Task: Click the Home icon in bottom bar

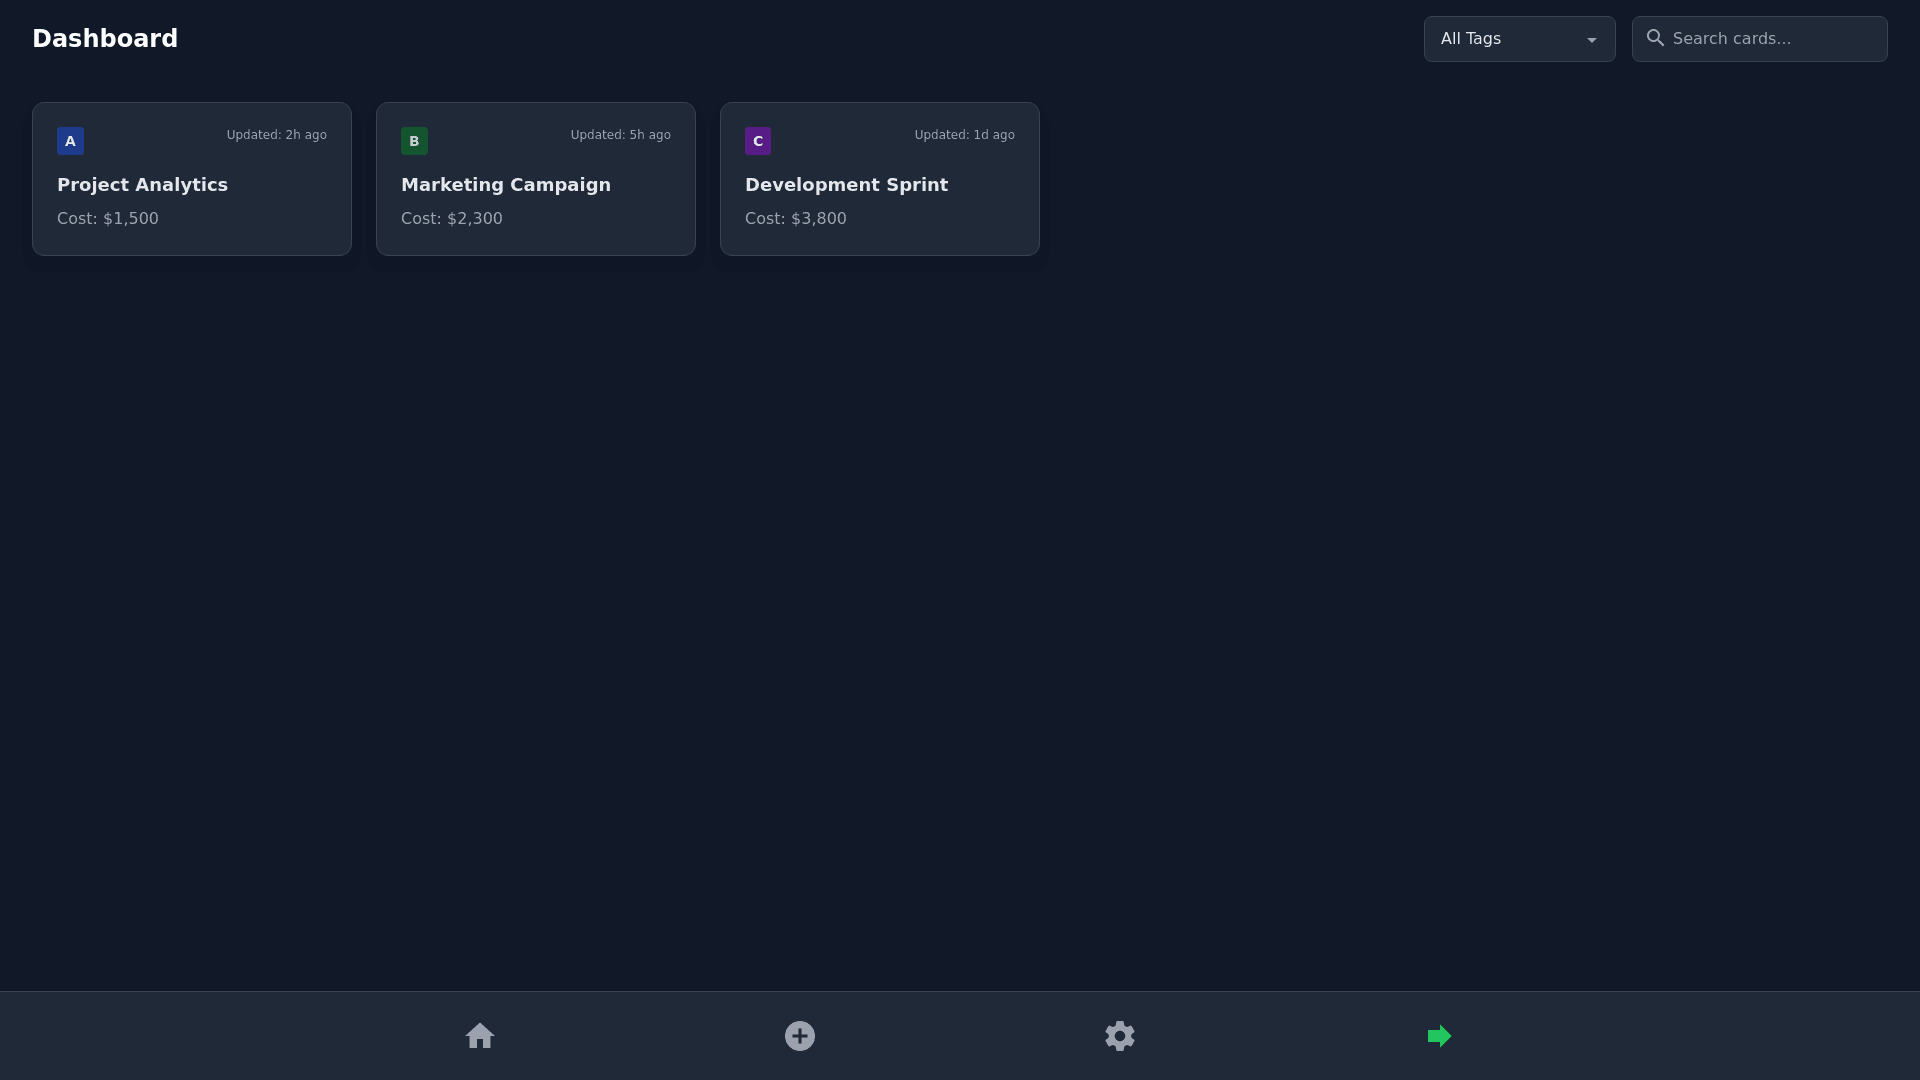Action: tap(480, 1036)
